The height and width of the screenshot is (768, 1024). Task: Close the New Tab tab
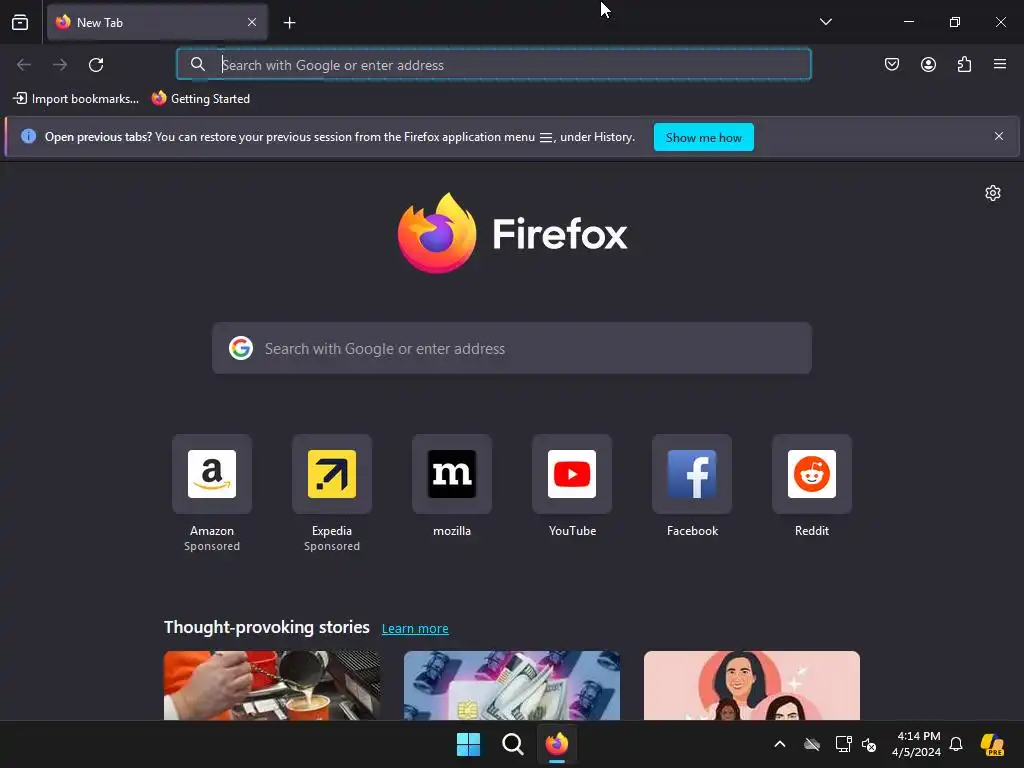252,22
